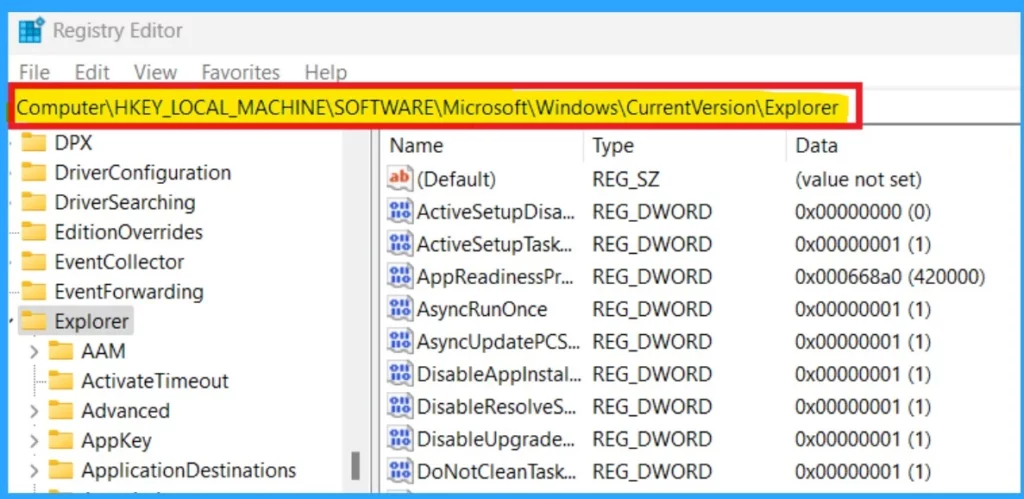Open the Edit menu

click(x=92, y=72)
